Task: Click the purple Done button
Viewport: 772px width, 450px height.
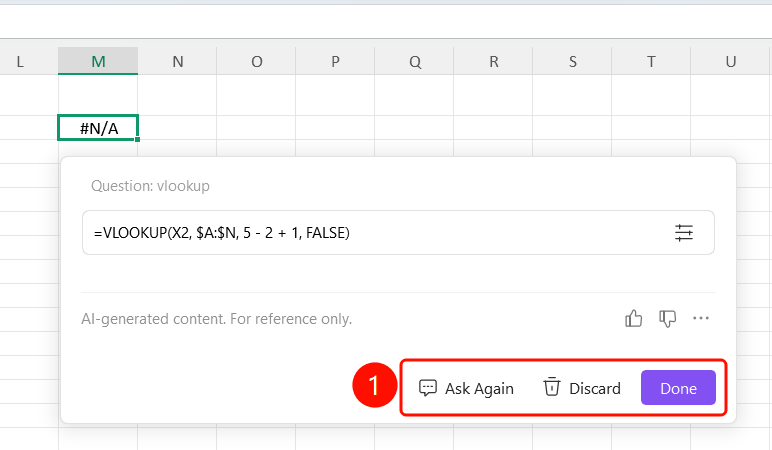Action: (x=678, y=388)
